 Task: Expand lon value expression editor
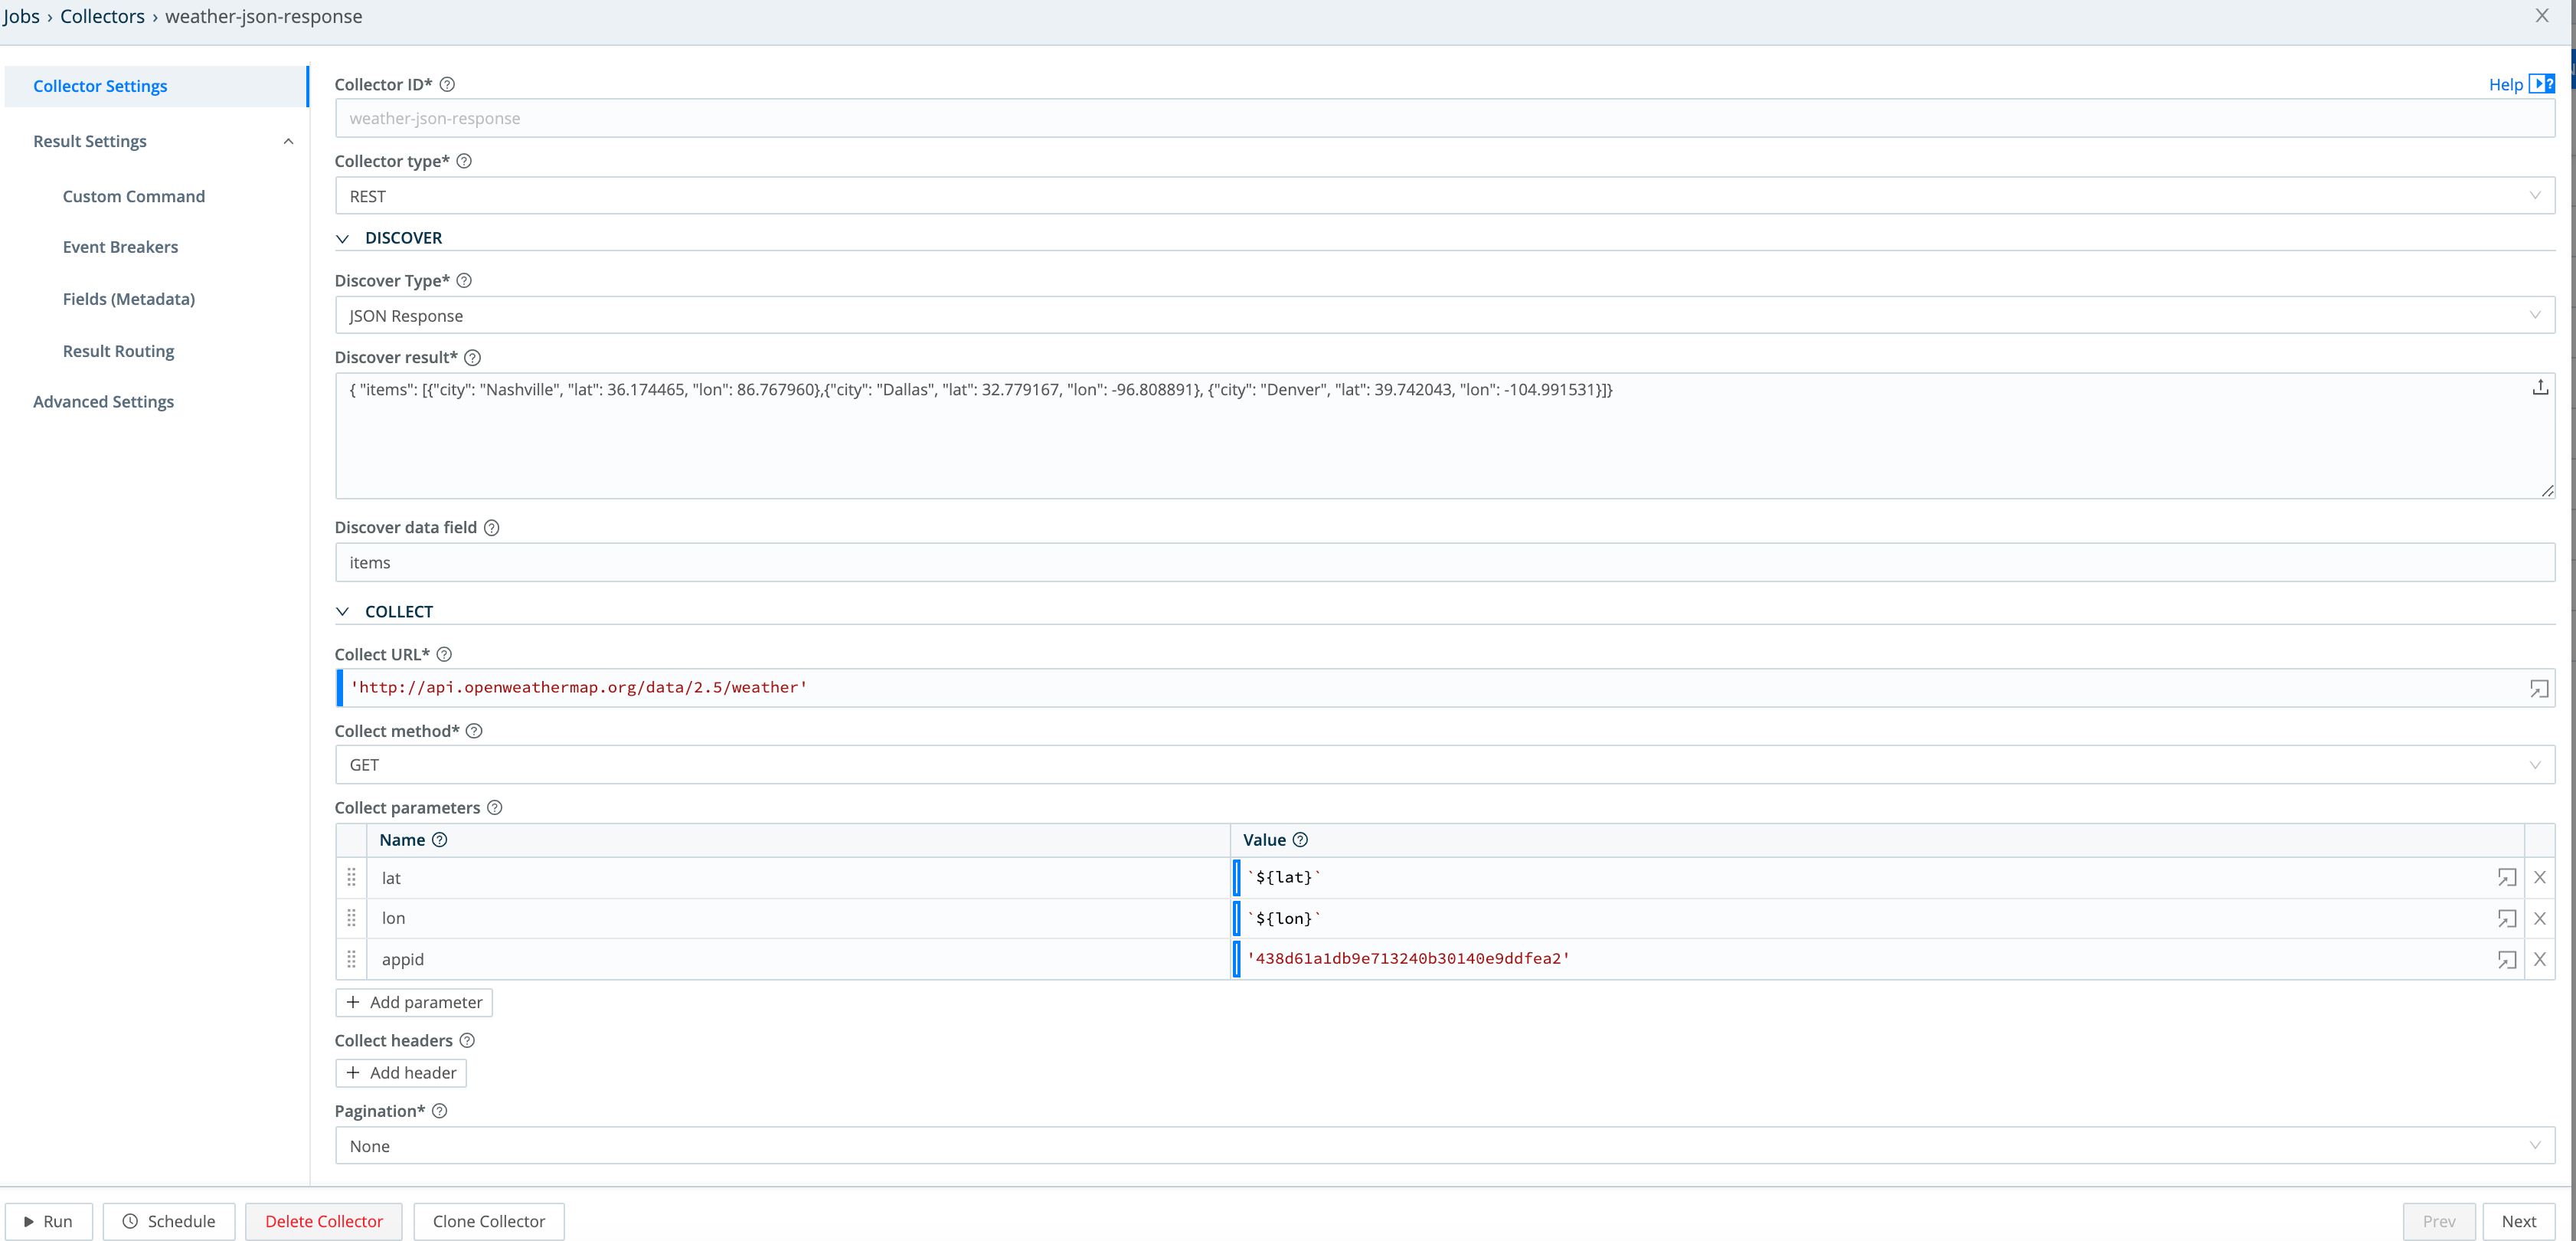point(2507,918)
